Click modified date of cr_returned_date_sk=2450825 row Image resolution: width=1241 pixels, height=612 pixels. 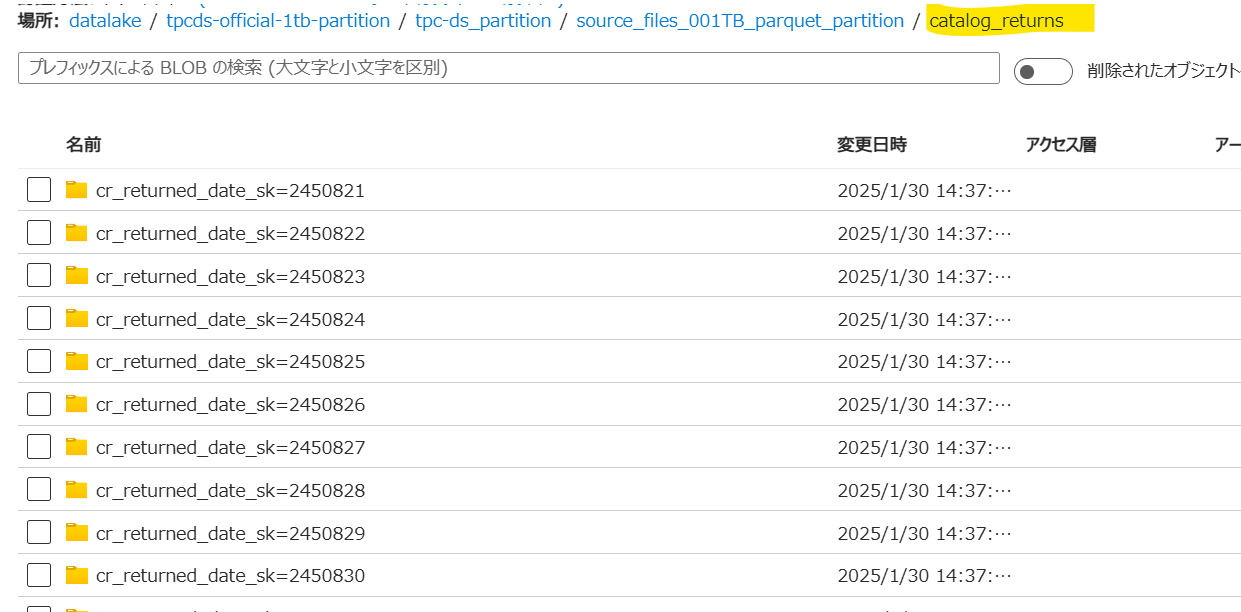pyautogui.click(x=925, y=362)
